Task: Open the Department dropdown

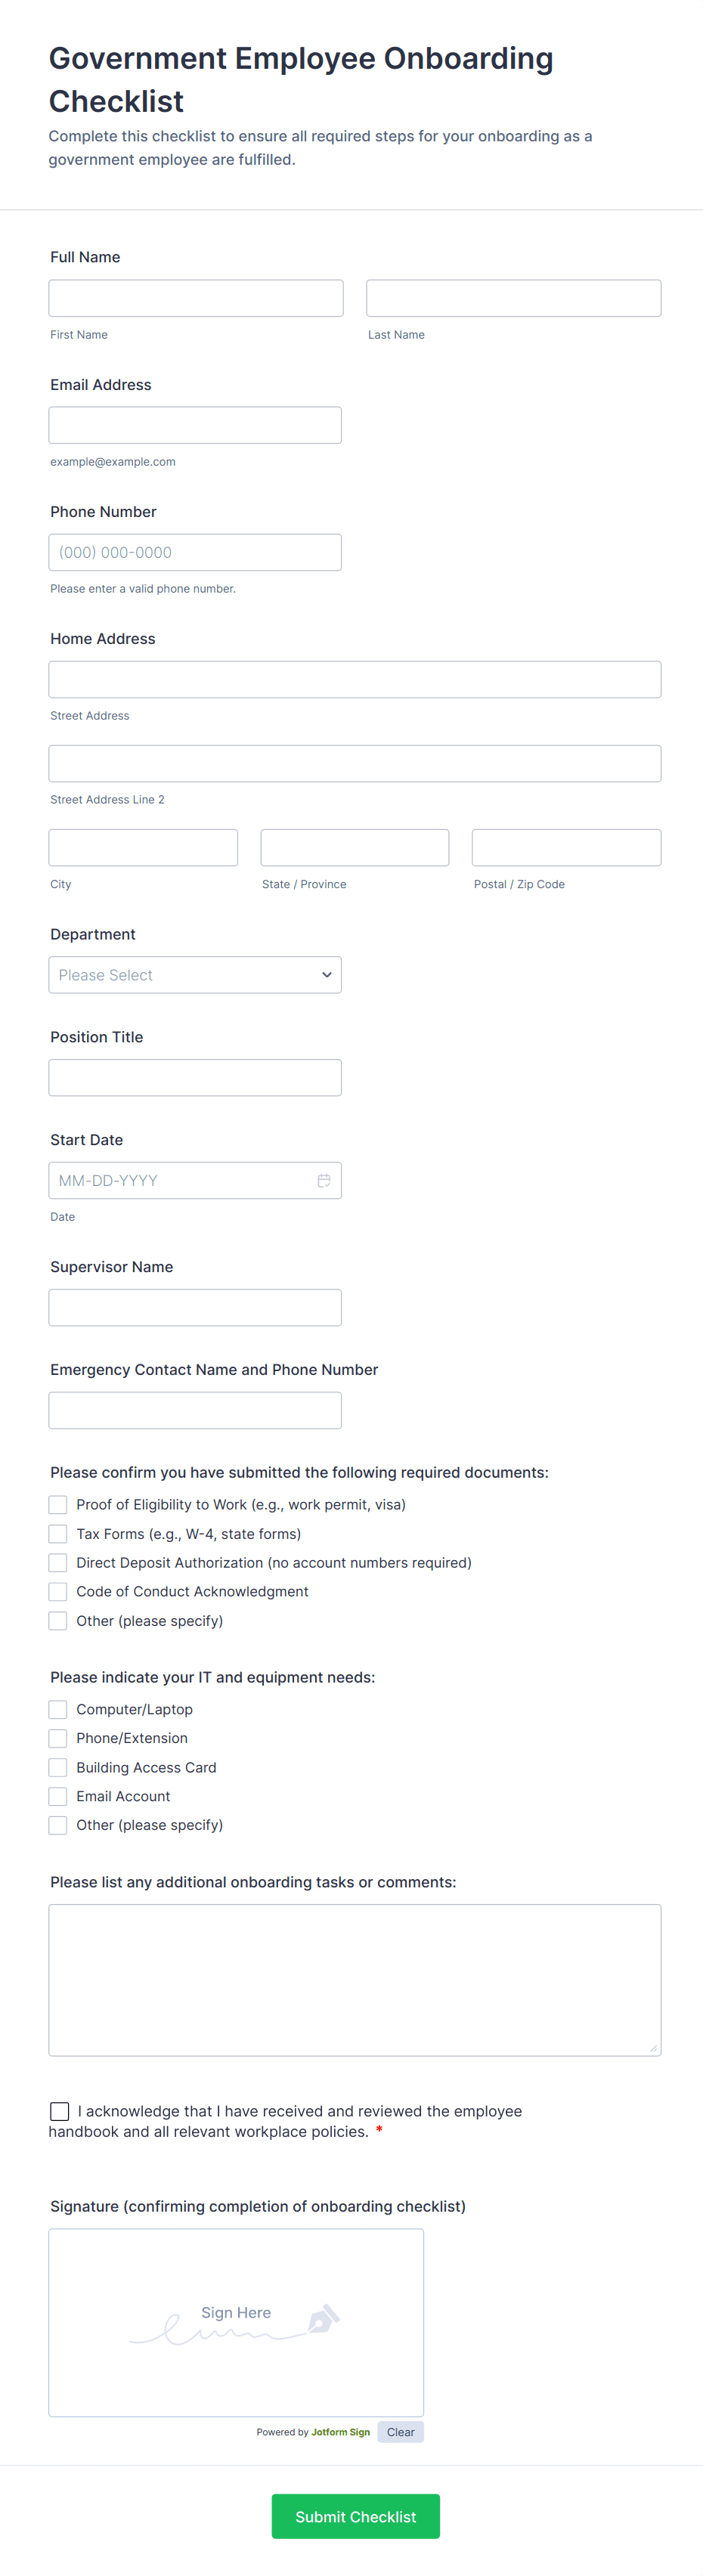Action: click(x=195, y=975)
